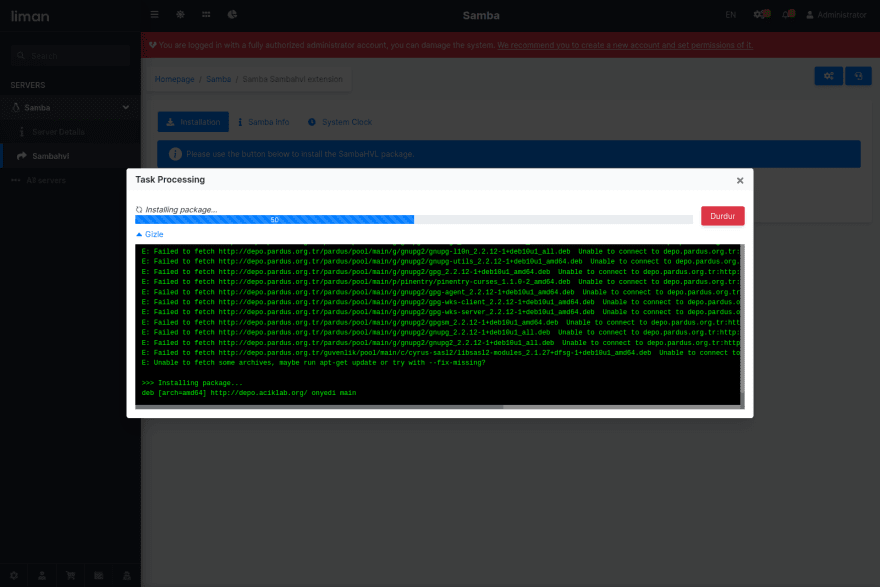This screenshot has height=587, width=880.
Task: Open the bell notifications icon
Action: pyautogui.click(x=789, y=15)
